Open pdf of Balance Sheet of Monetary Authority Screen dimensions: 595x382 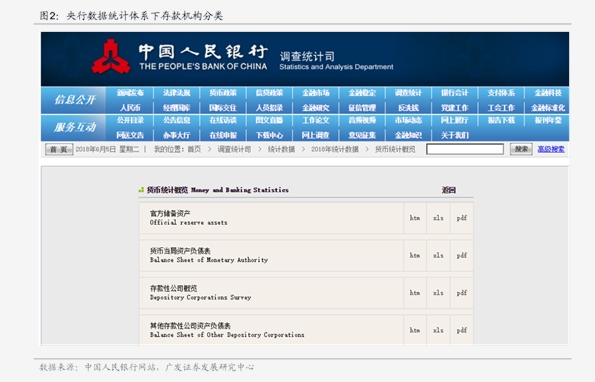[x=462, y=256]
